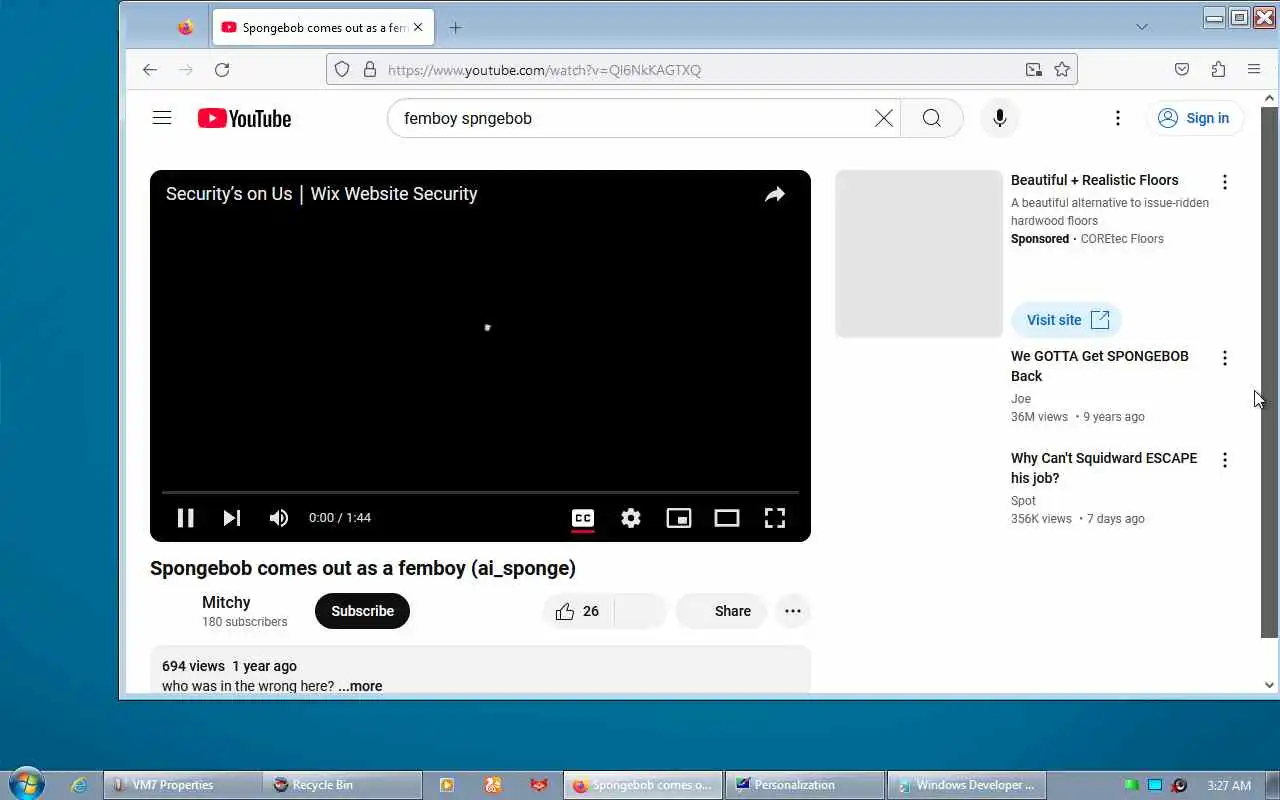
Task: Show the 3:27 AM system clock
Action: pyautogui.click(x=1229, y=785)
